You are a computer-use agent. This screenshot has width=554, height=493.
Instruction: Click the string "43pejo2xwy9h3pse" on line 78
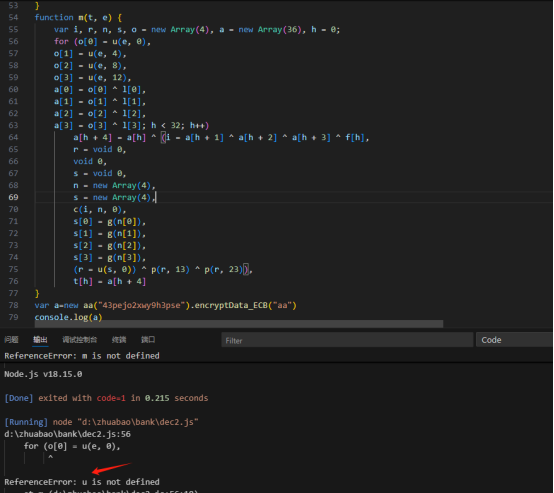point(141,305)
